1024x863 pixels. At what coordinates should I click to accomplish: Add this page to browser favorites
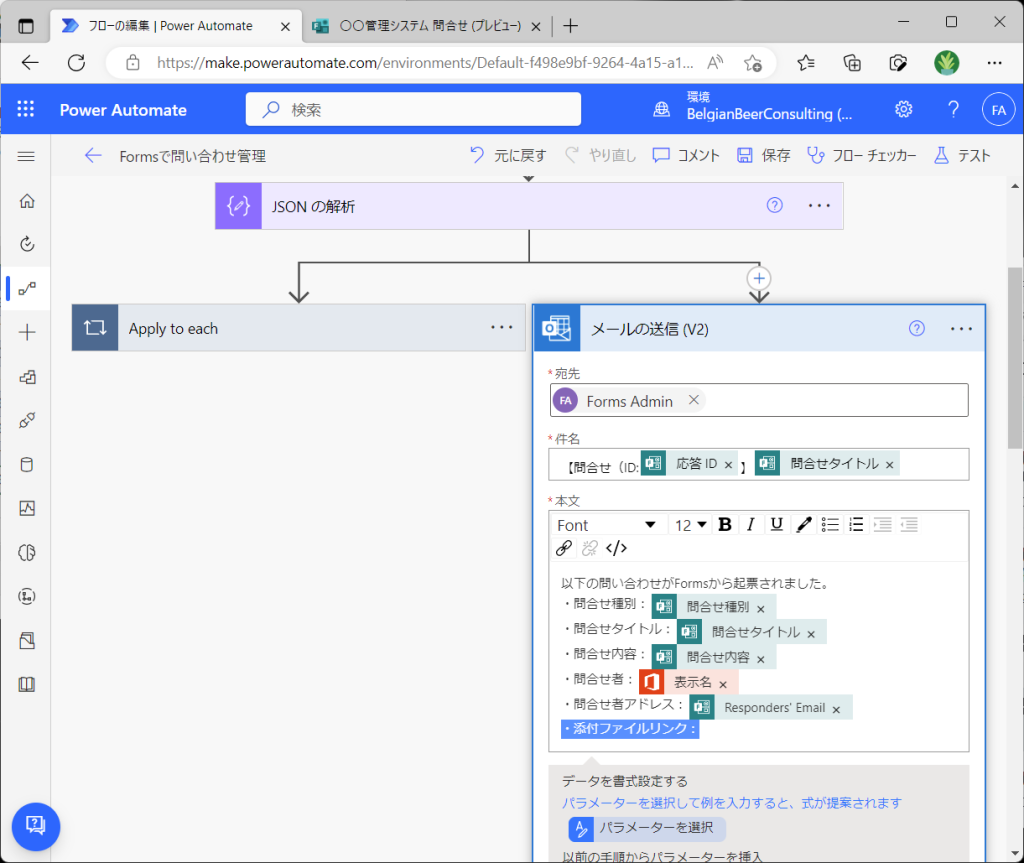pyautogui.click(x=753, y=63)
